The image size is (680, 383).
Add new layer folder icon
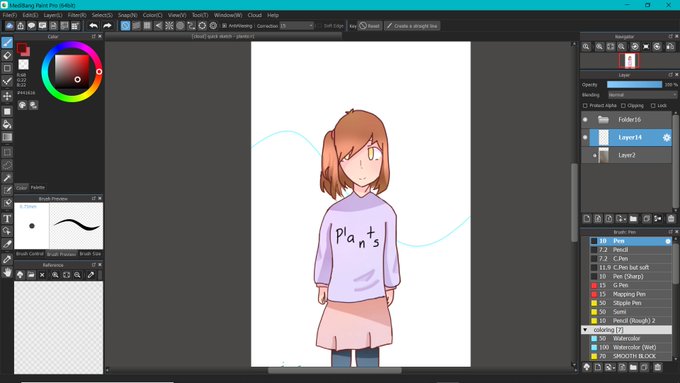[633, 219]
